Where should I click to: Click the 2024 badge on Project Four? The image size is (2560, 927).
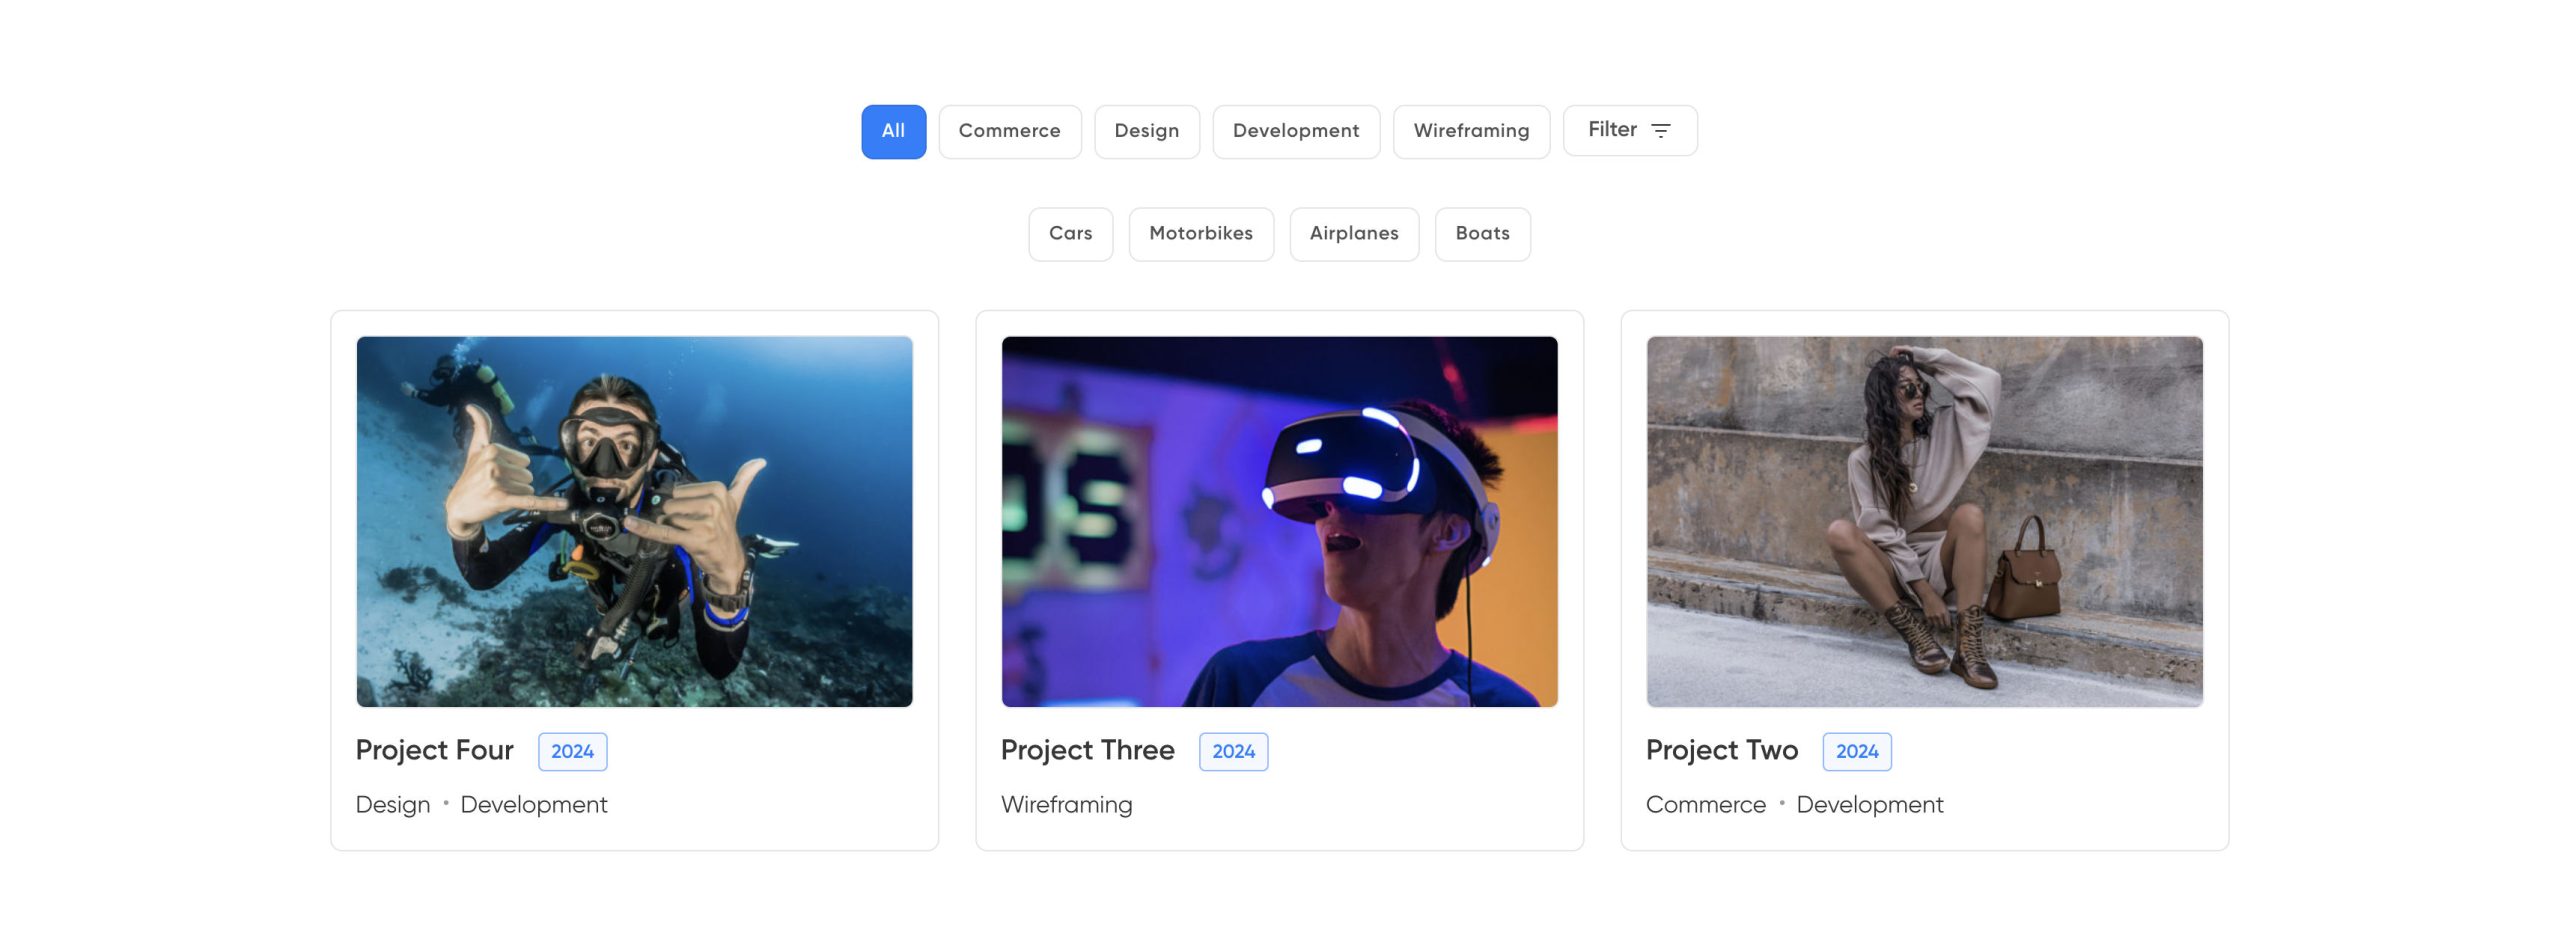[x=572, y=751]
